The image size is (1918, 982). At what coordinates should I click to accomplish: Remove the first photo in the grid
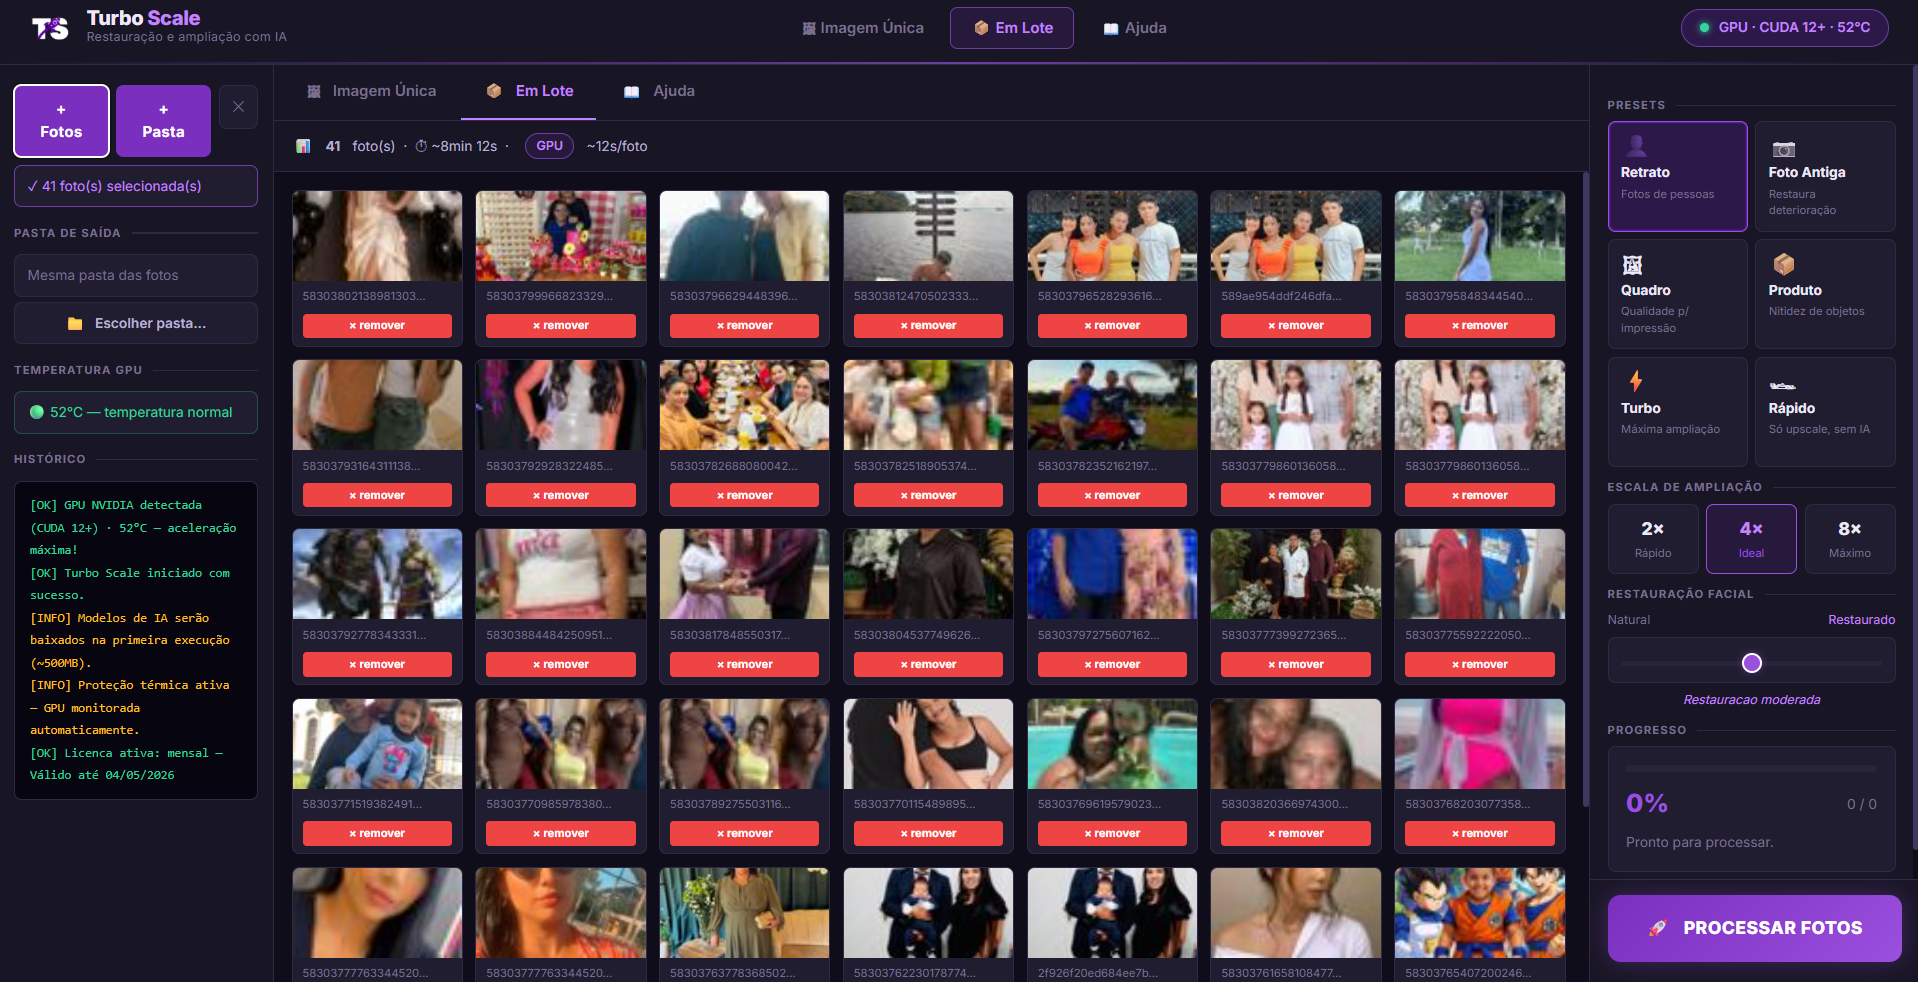coord(377,326)
